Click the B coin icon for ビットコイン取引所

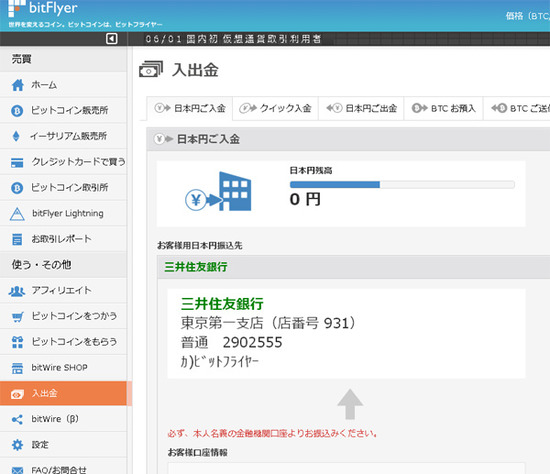(17, 188)
